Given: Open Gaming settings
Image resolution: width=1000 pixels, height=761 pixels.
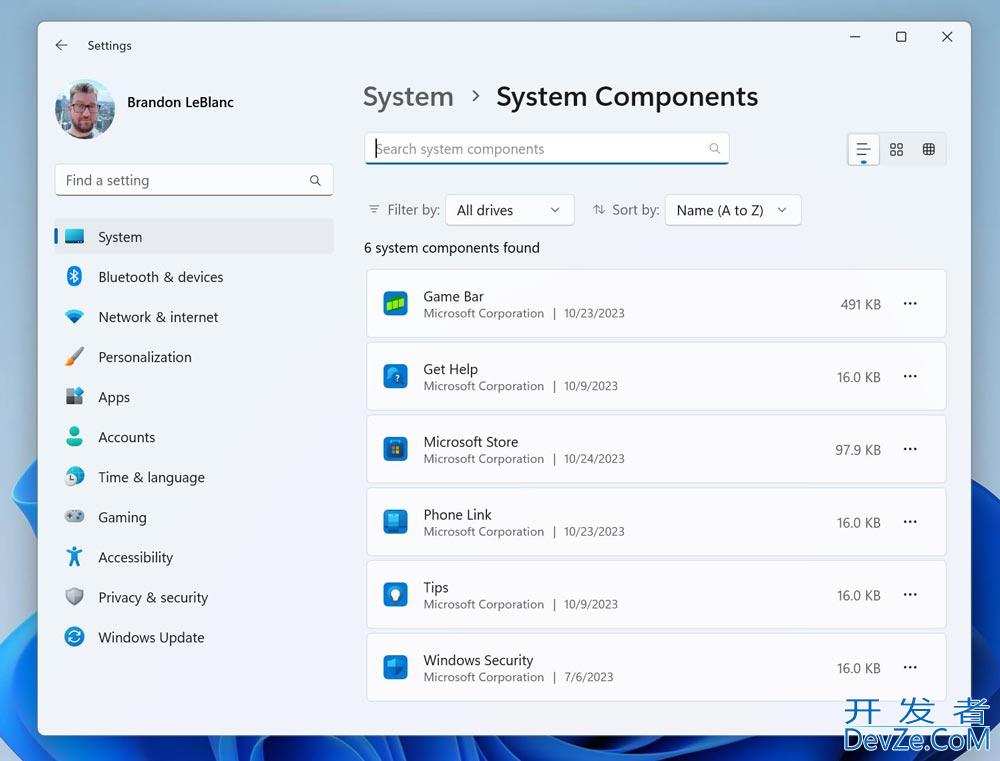Looking at the screenshot, I should (x=194, y=517).
